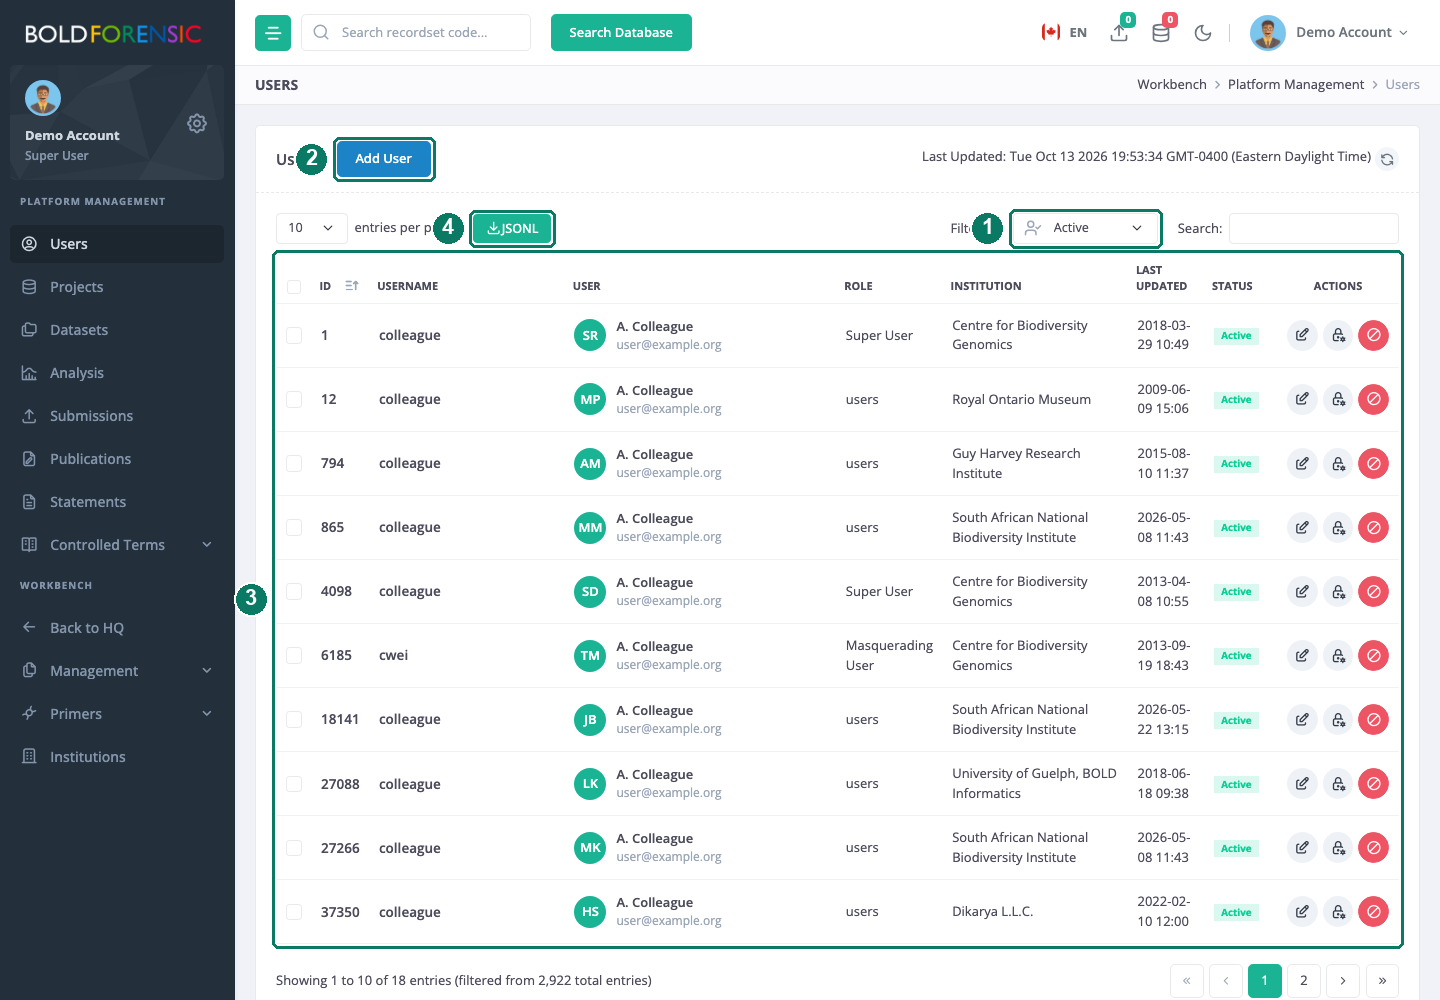Go to Datasets in the sidebar
This screenshot has width=1440, height=1000.
pos(117,330)
